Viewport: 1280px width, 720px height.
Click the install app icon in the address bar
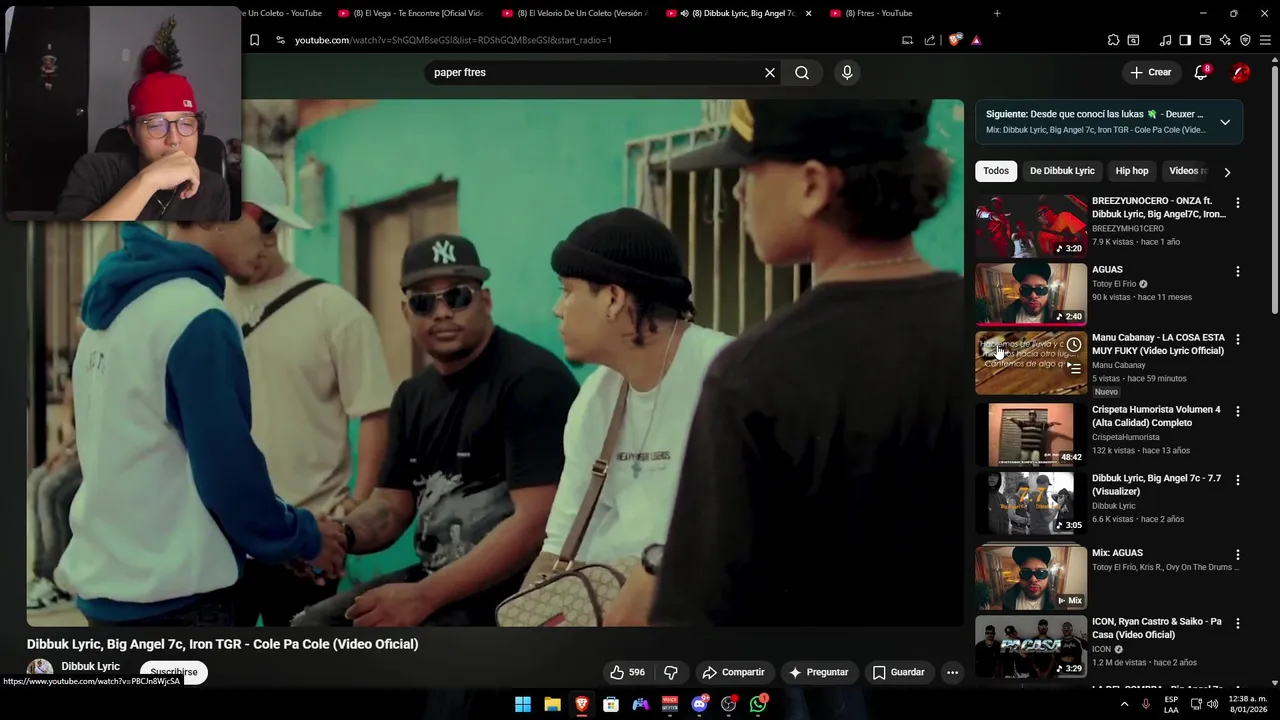(x=907, y=40)
